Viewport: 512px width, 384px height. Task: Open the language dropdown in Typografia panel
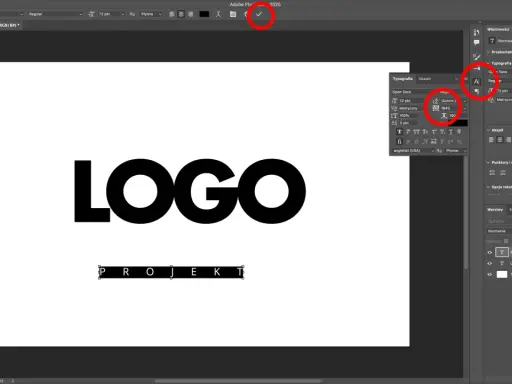pos(413,151)
